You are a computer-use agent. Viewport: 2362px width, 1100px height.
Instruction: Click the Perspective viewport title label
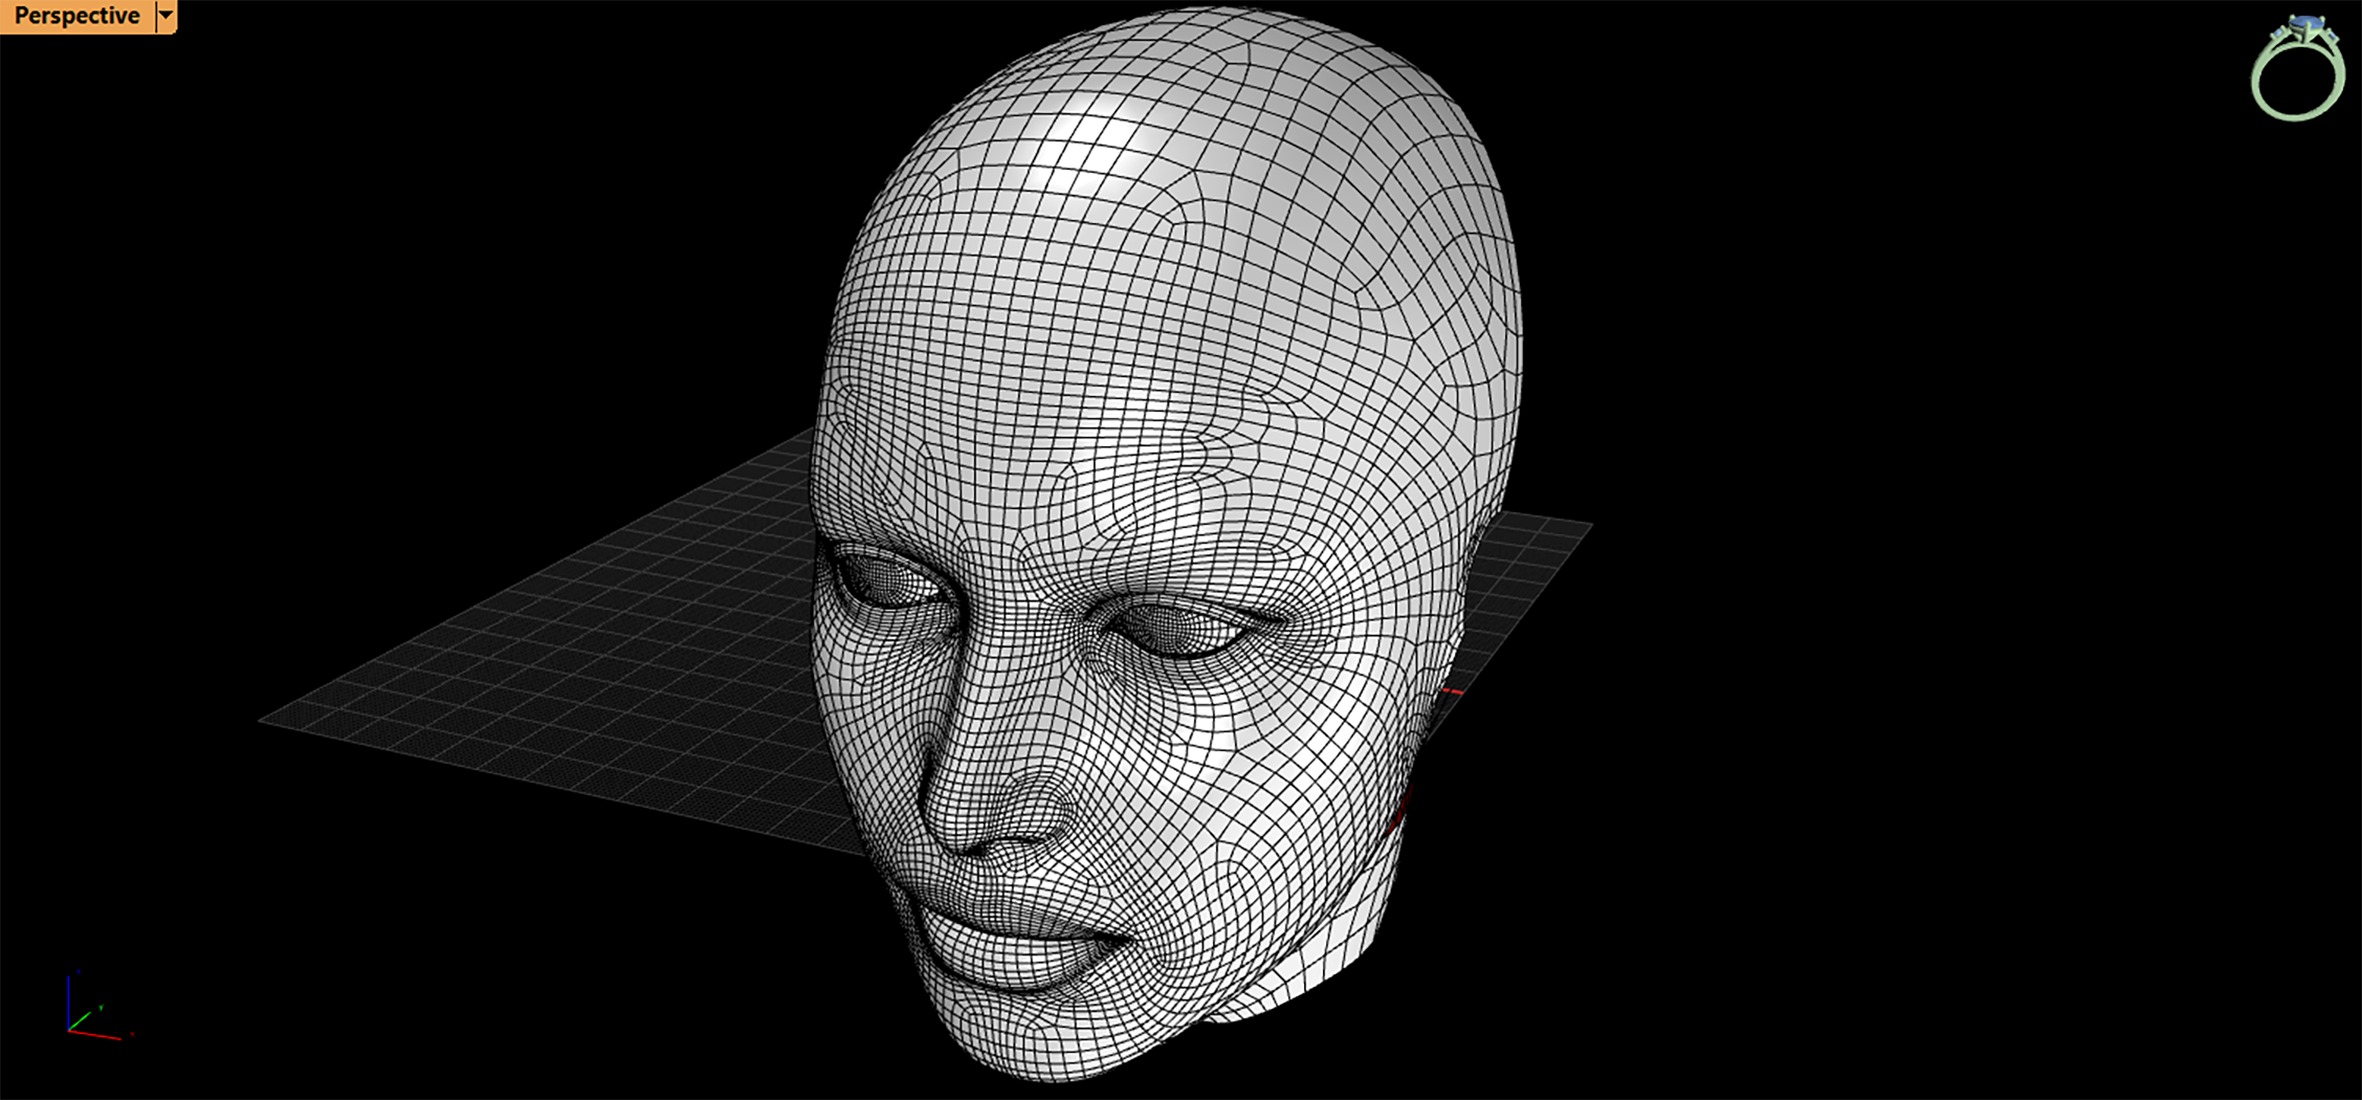pos(77,16)
